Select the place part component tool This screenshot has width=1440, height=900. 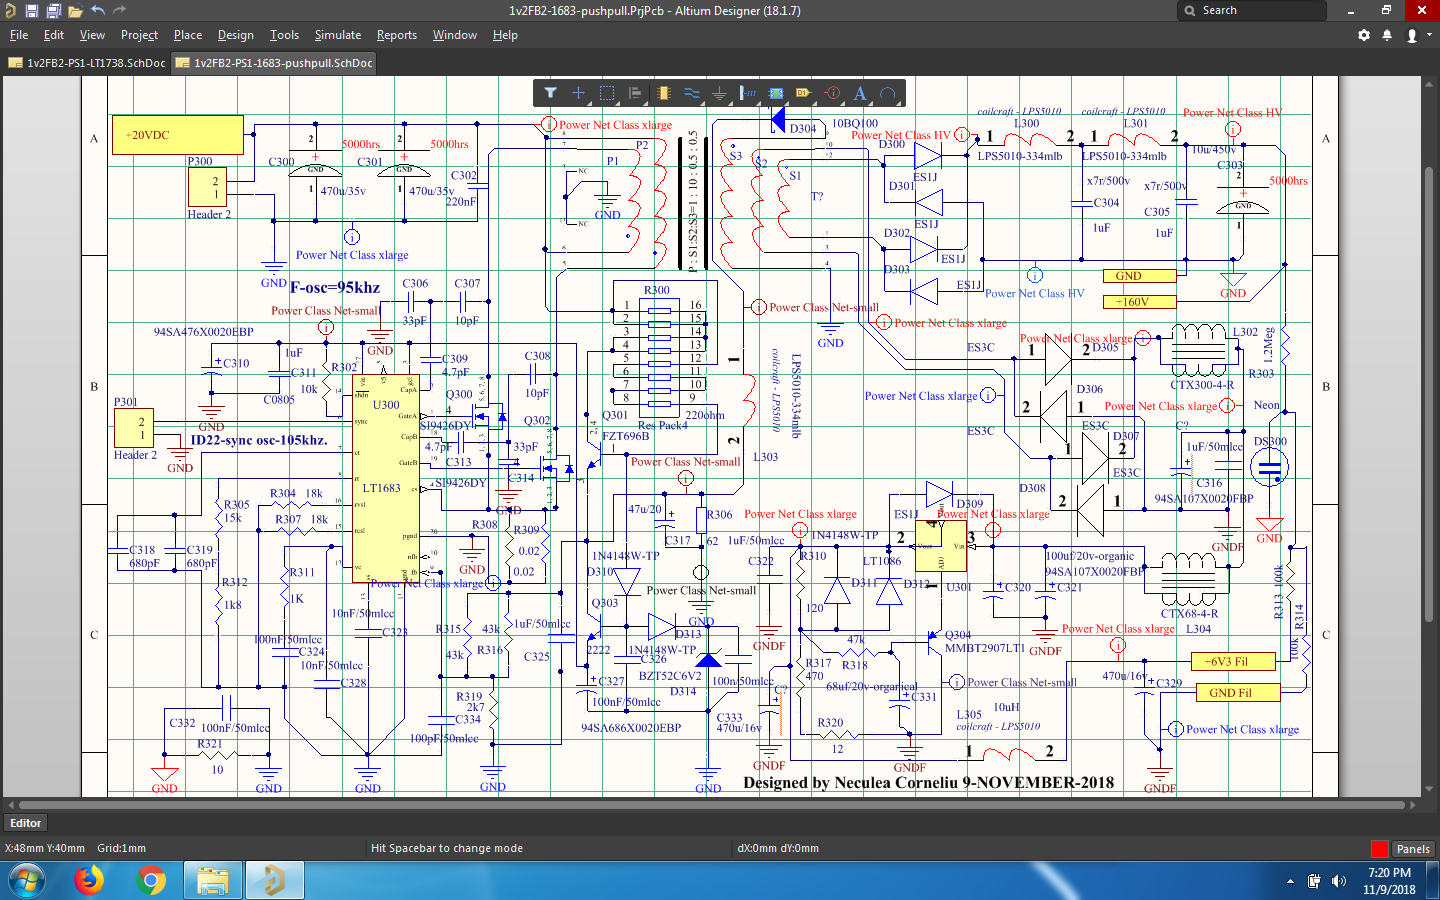[663, 93]
